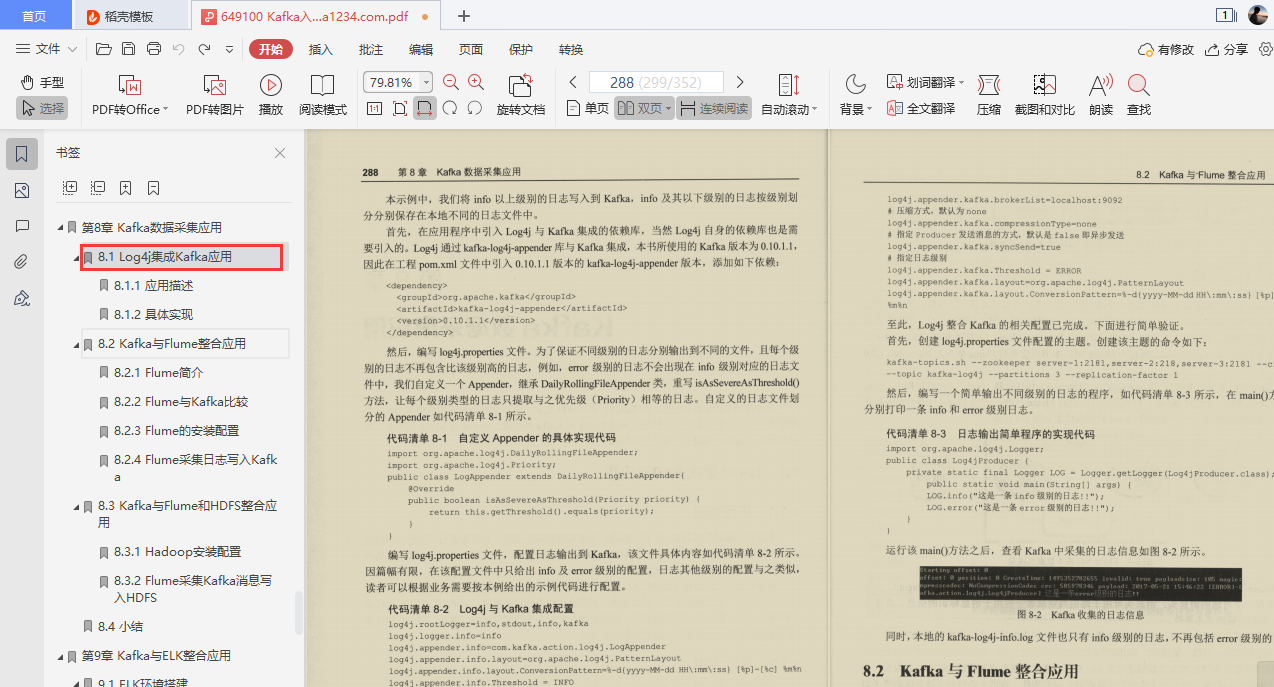Run 全文翻译 full-text translation

click(x=929, y=108)
